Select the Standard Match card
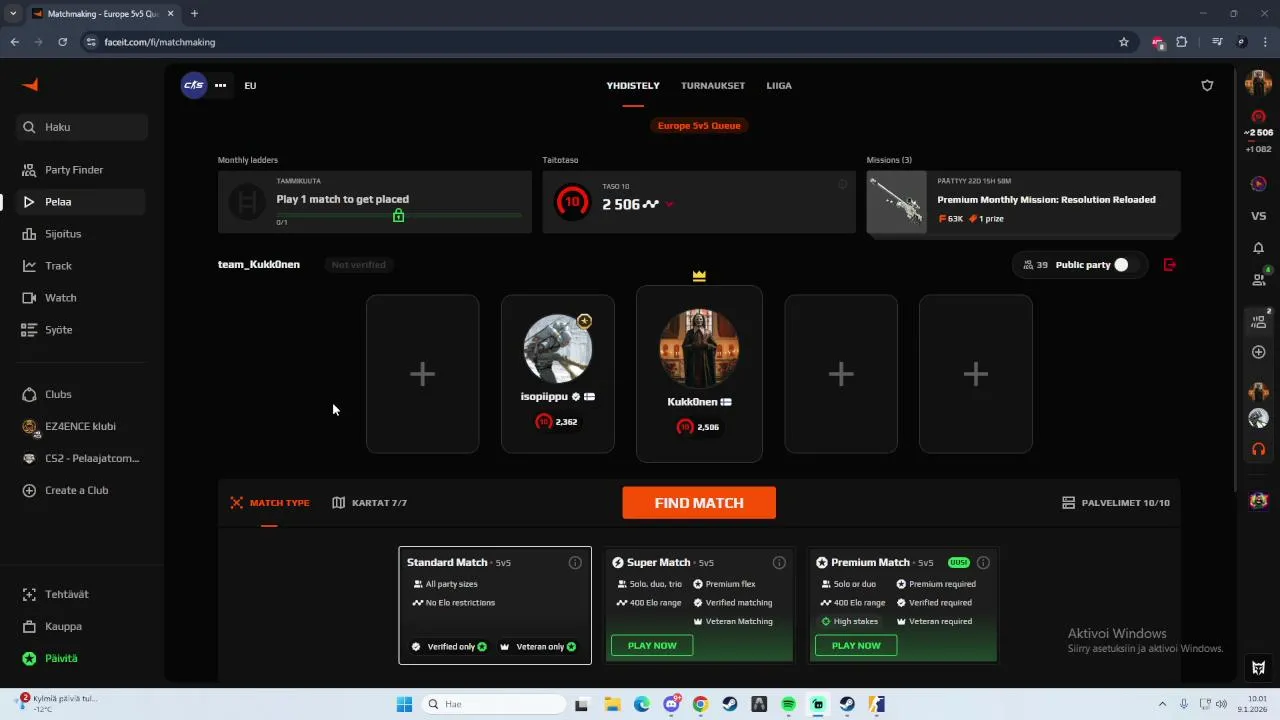Viewport: 1280px width, 720px height. click(x=495, y=605)
